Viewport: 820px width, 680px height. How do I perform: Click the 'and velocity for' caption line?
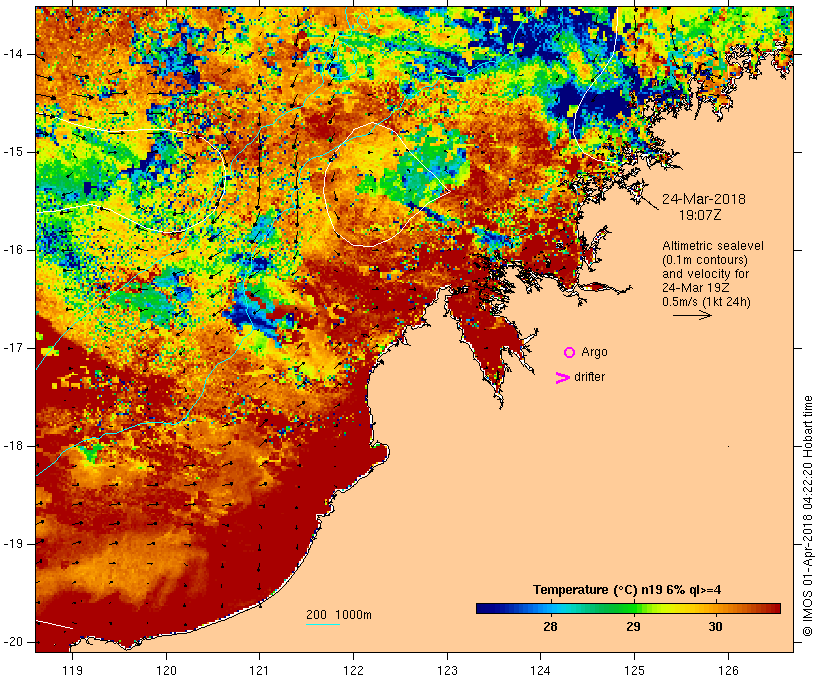(705, 274)
